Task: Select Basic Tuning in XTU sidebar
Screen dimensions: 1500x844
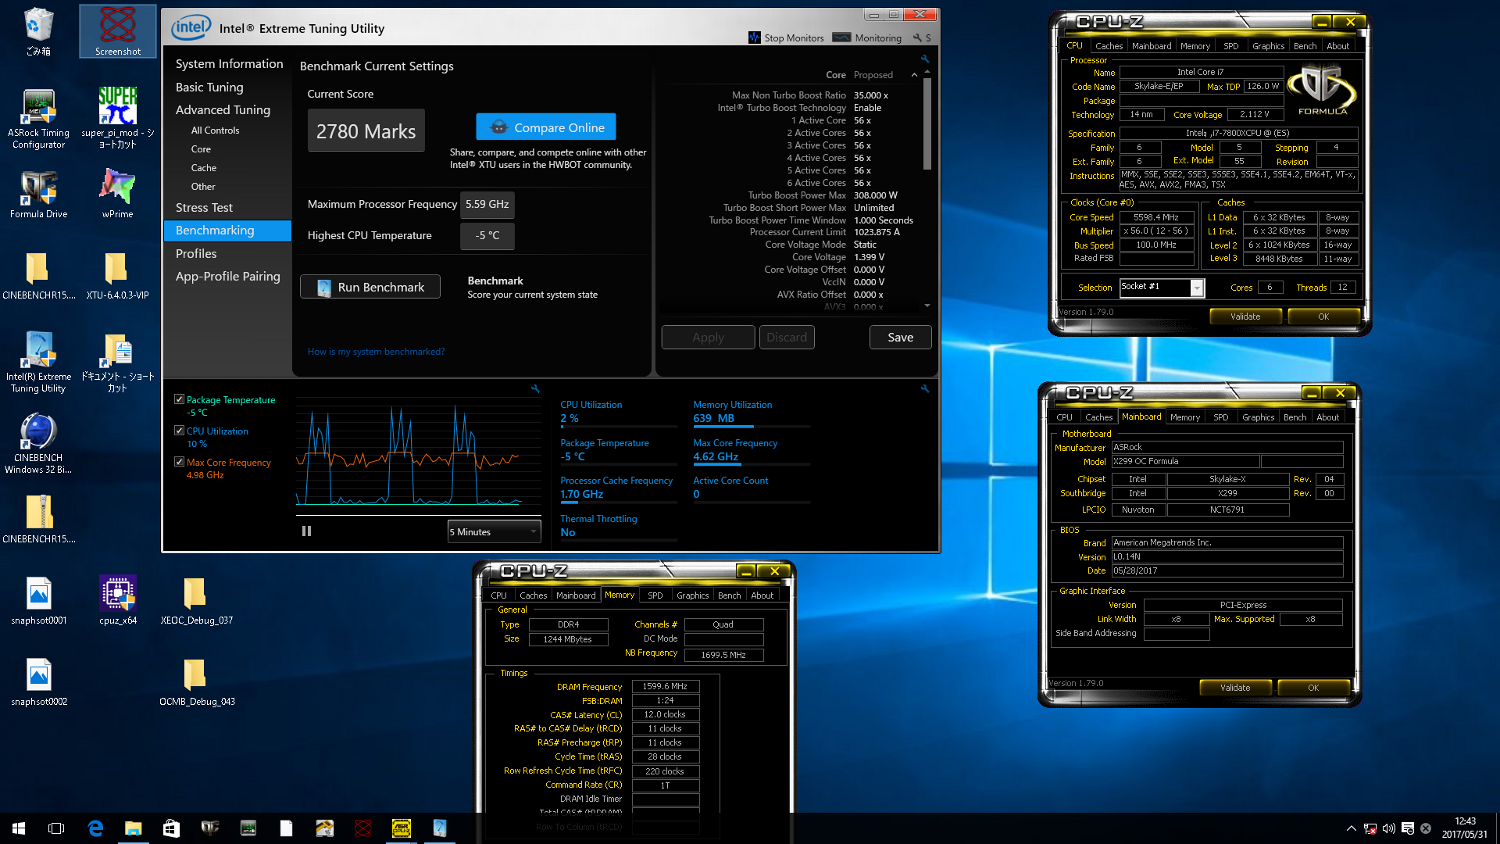Action: (x=209, y=87)
